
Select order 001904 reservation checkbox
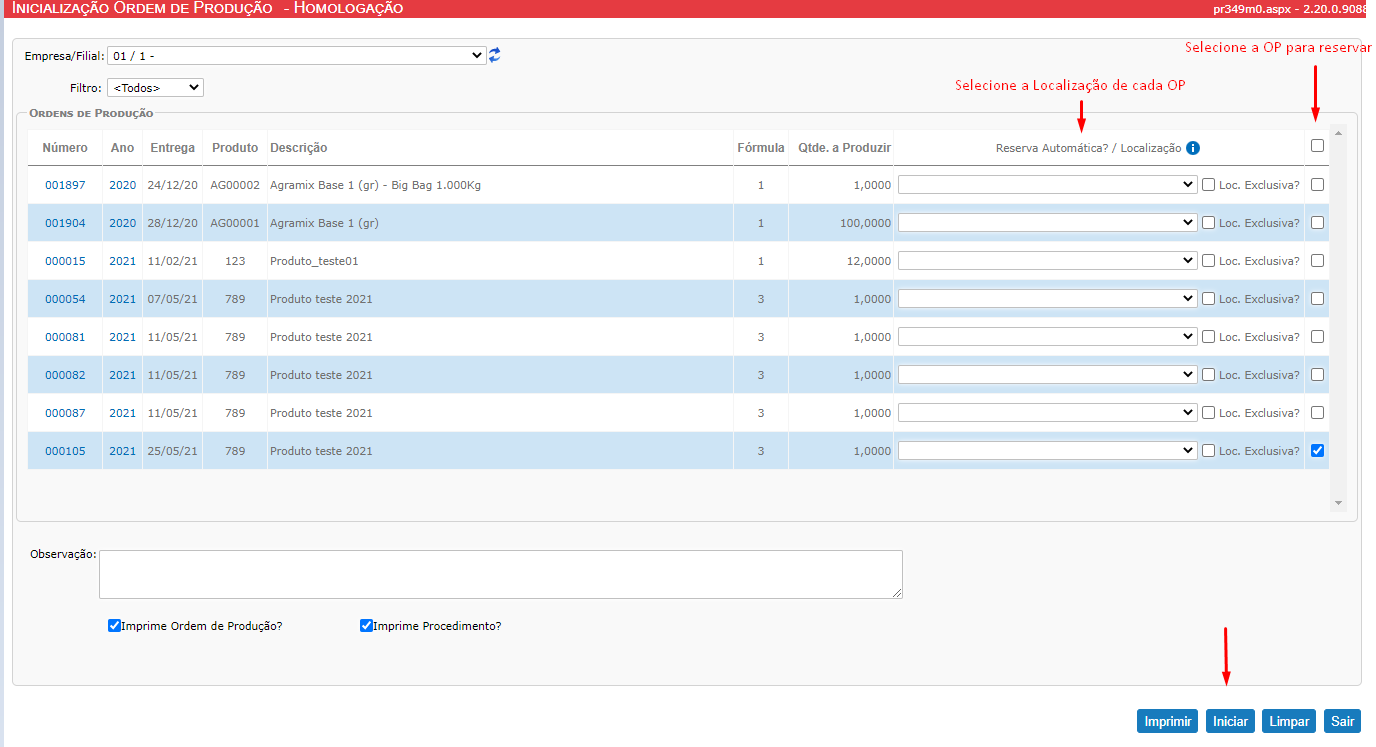point(1317,222)
